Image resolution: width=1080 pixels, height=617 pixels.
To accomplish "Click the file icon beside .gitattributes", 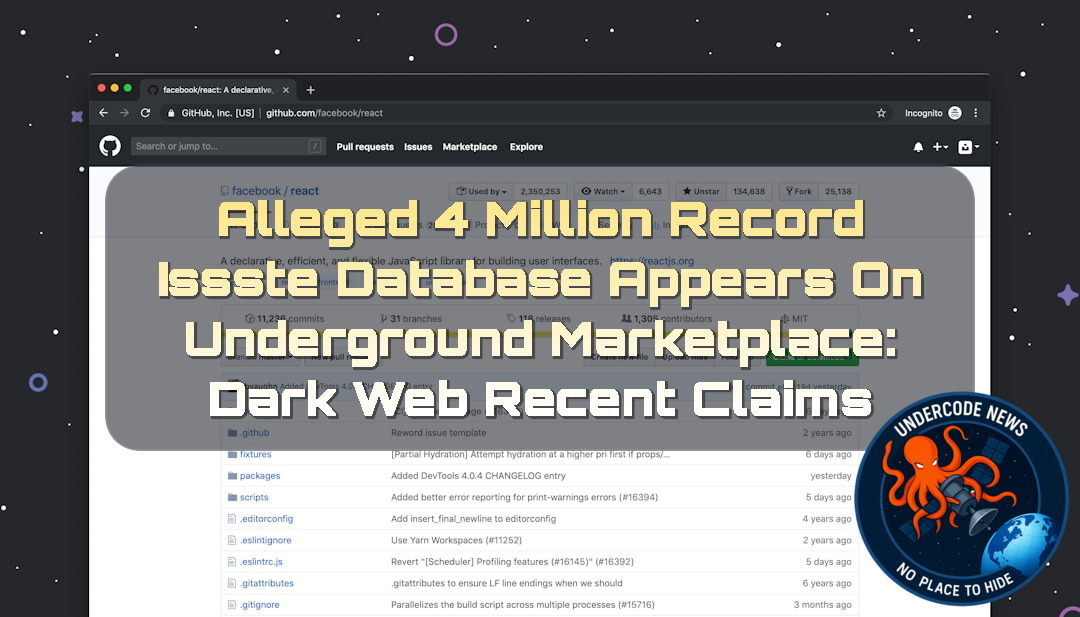I will tap(232, 583).
